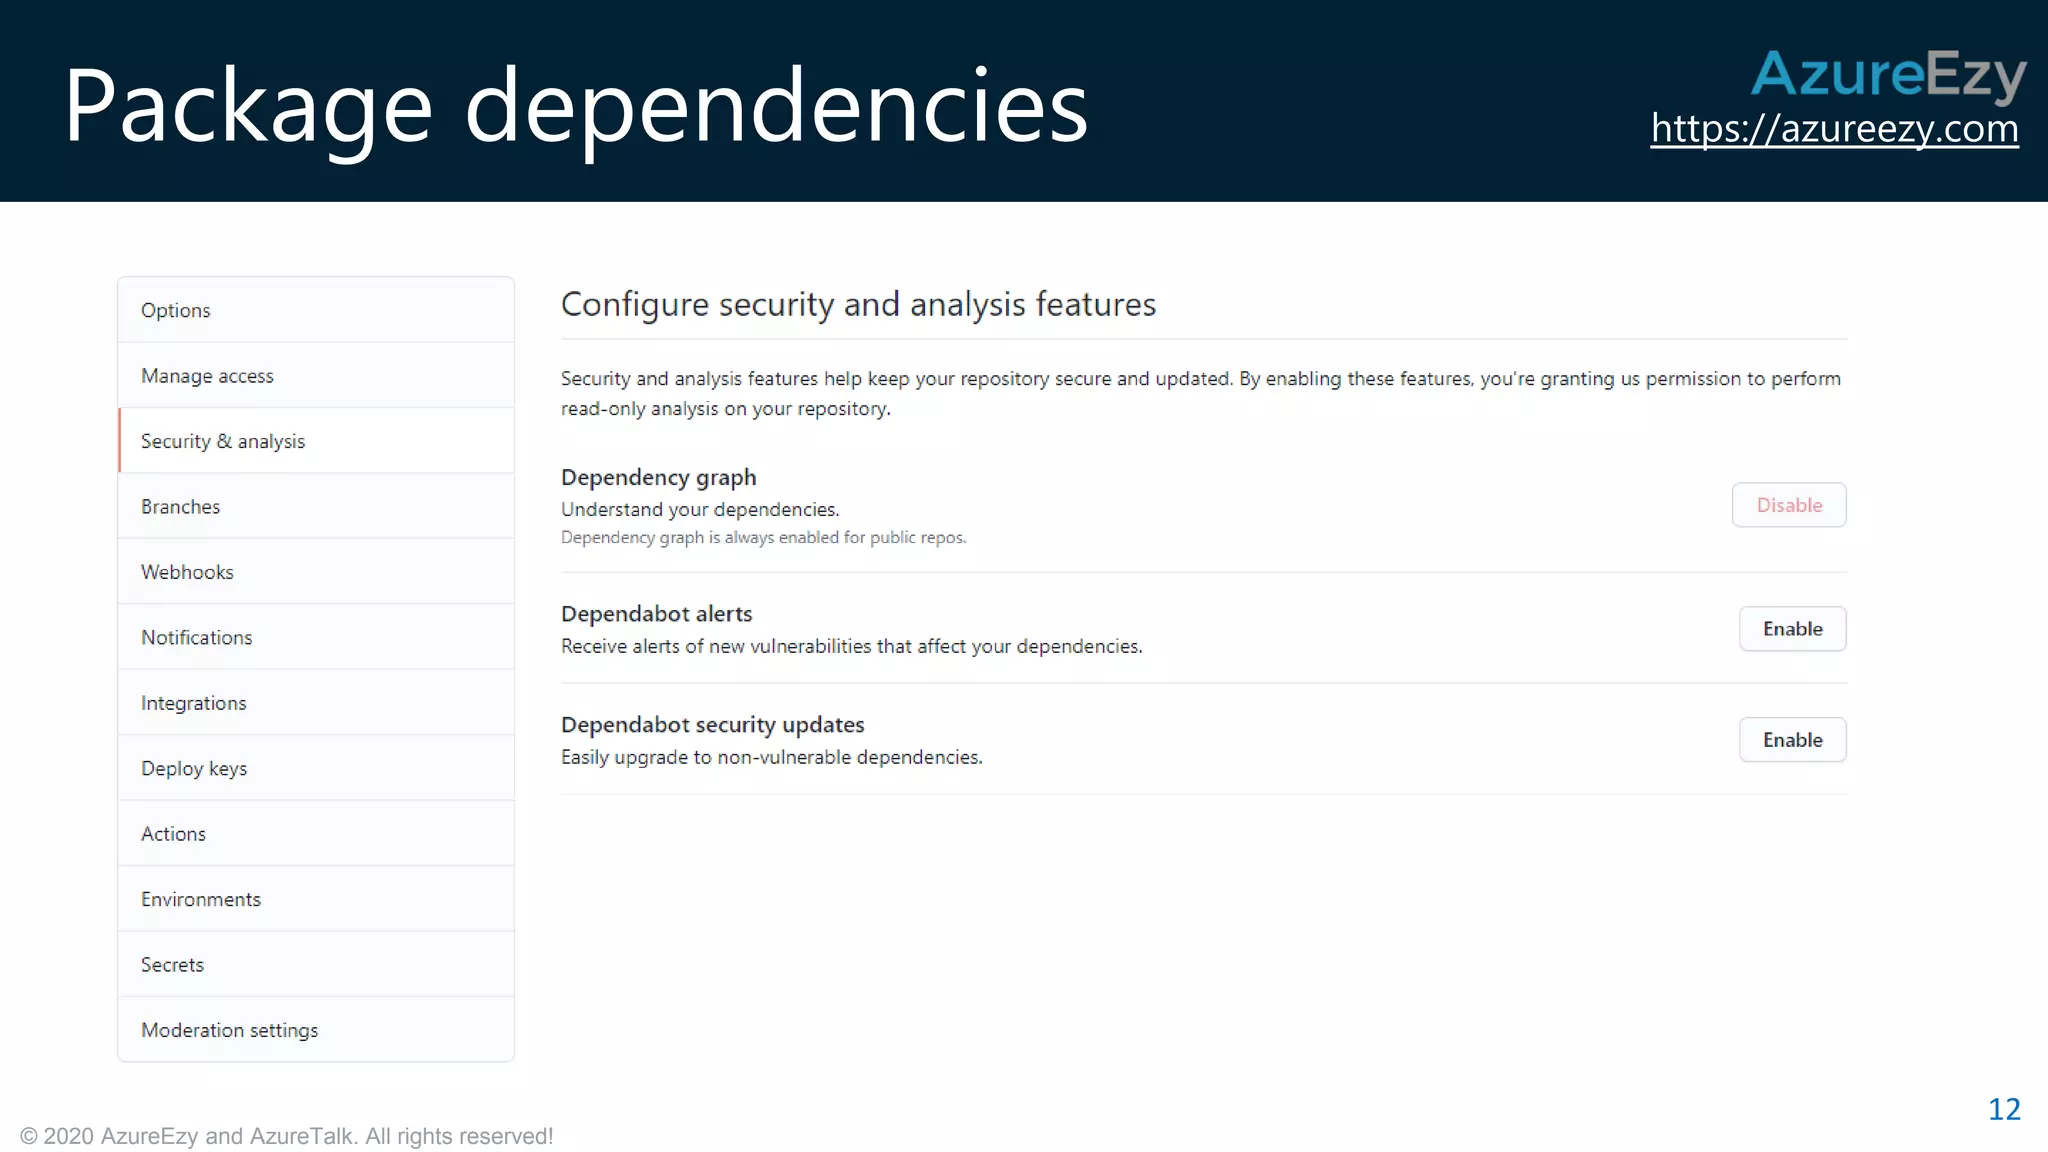Open Webhooks settings page
The image size is (2048, 1152).
[316, 572]
